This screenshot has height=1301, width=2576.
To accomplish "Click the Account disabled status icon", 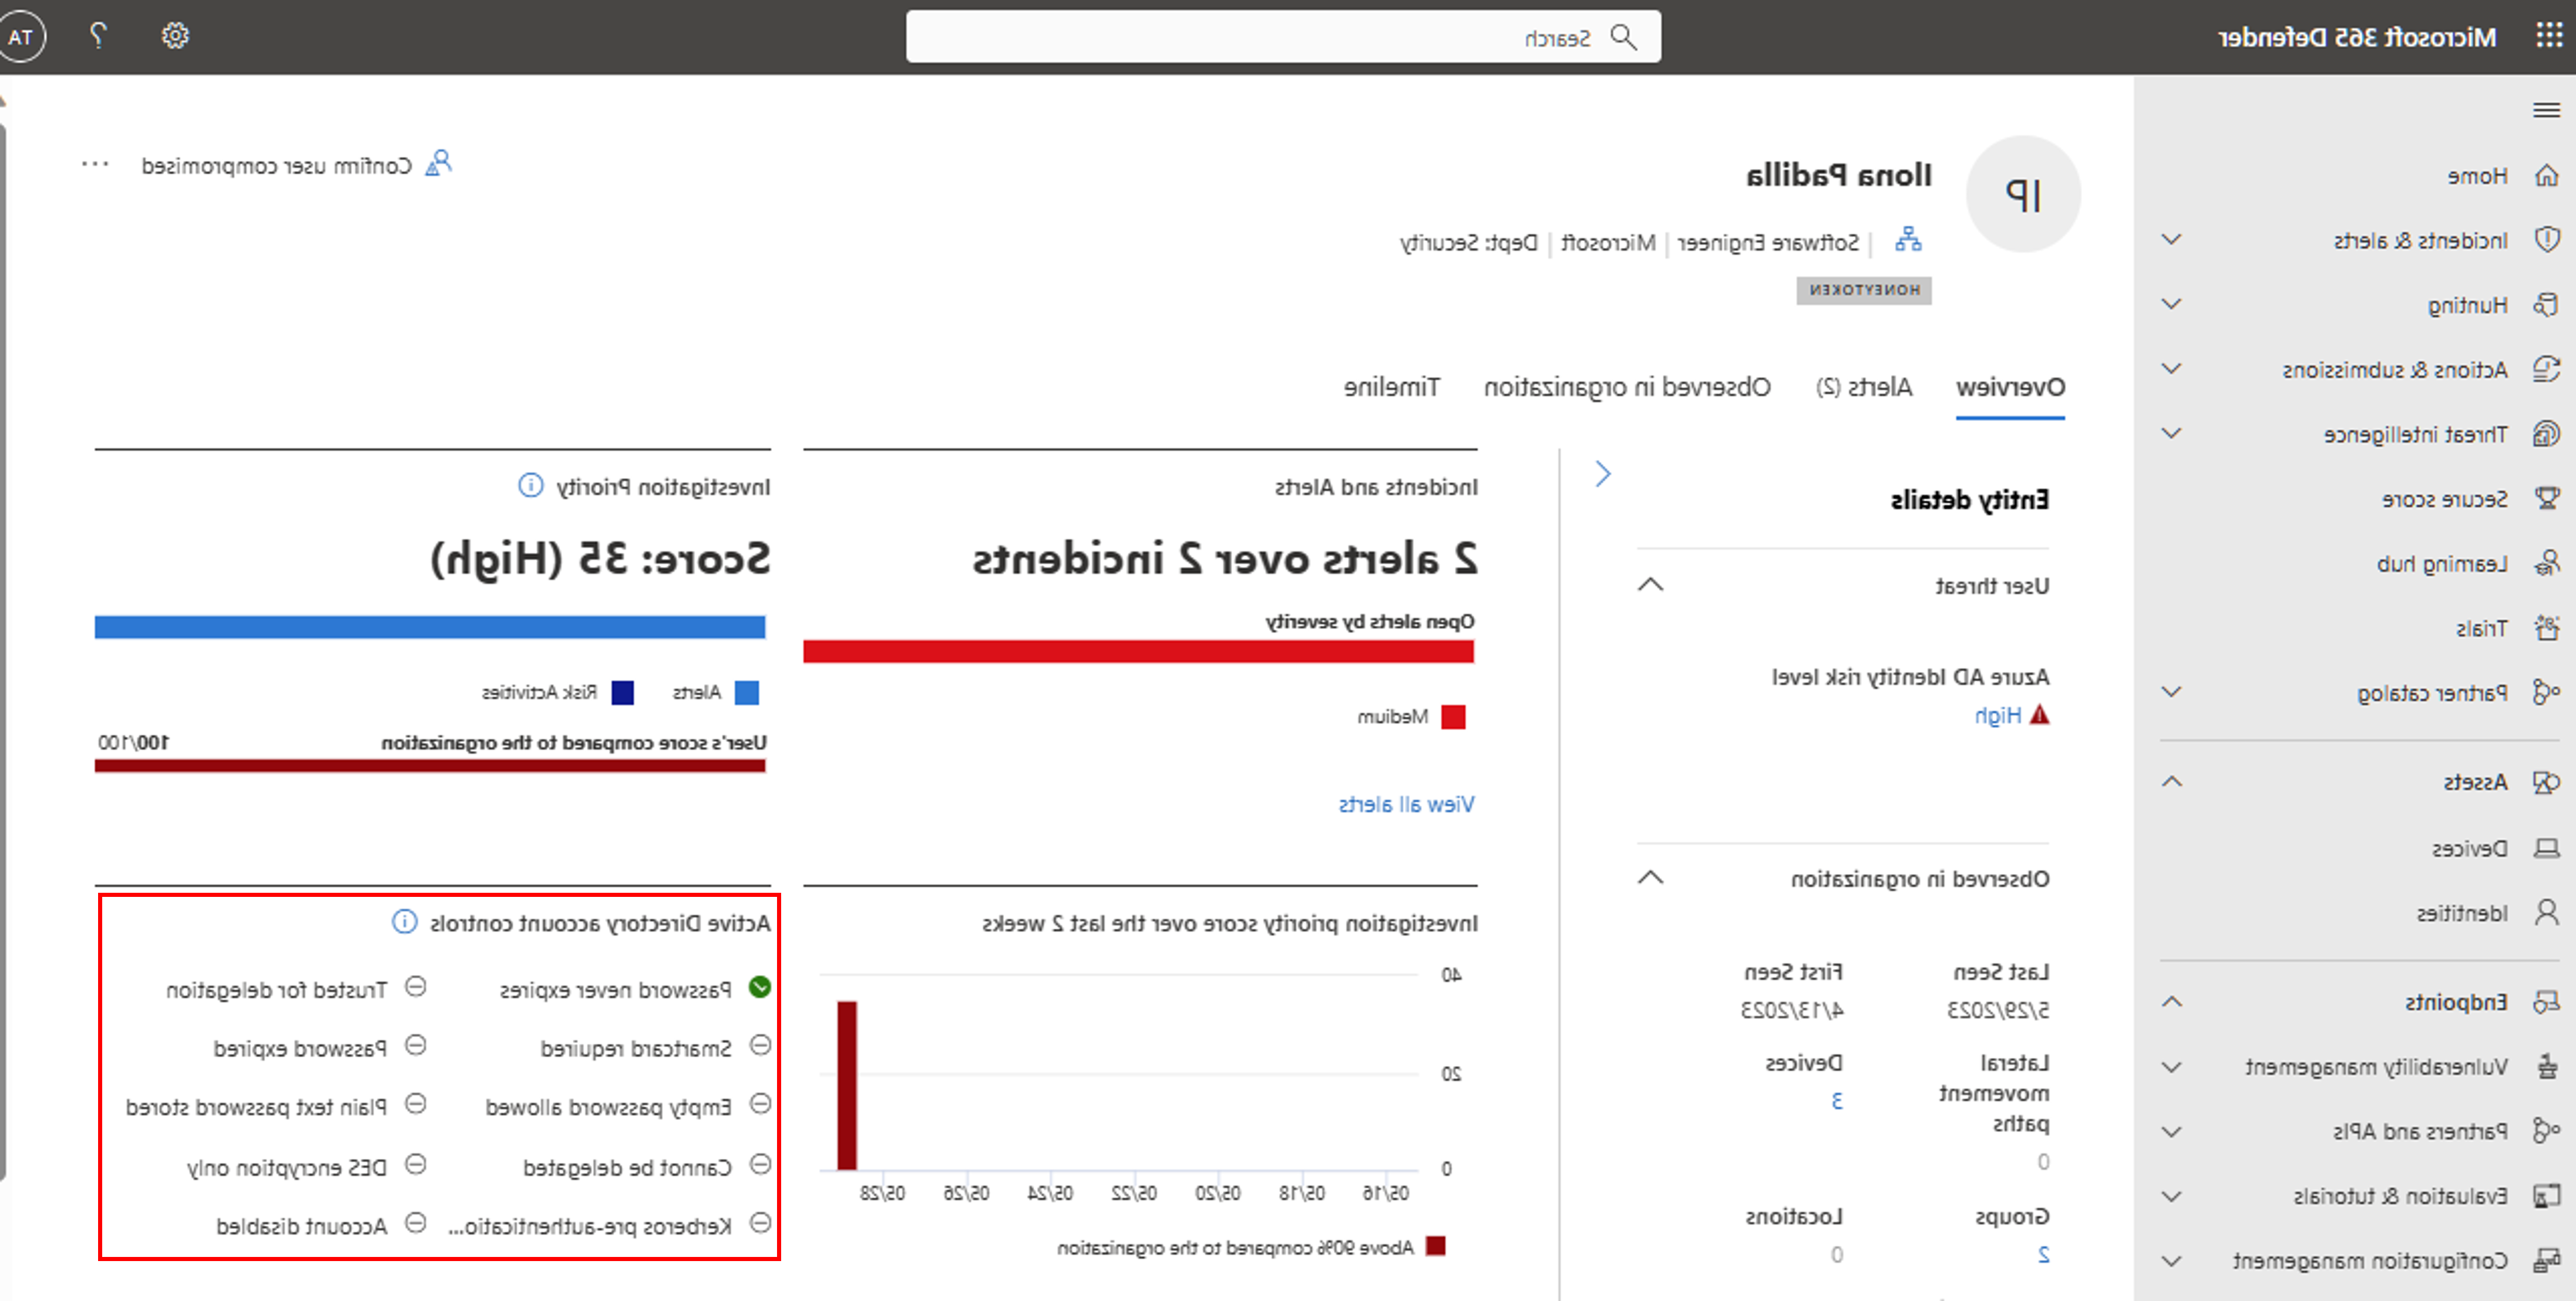I will [x=416, y=1224].
